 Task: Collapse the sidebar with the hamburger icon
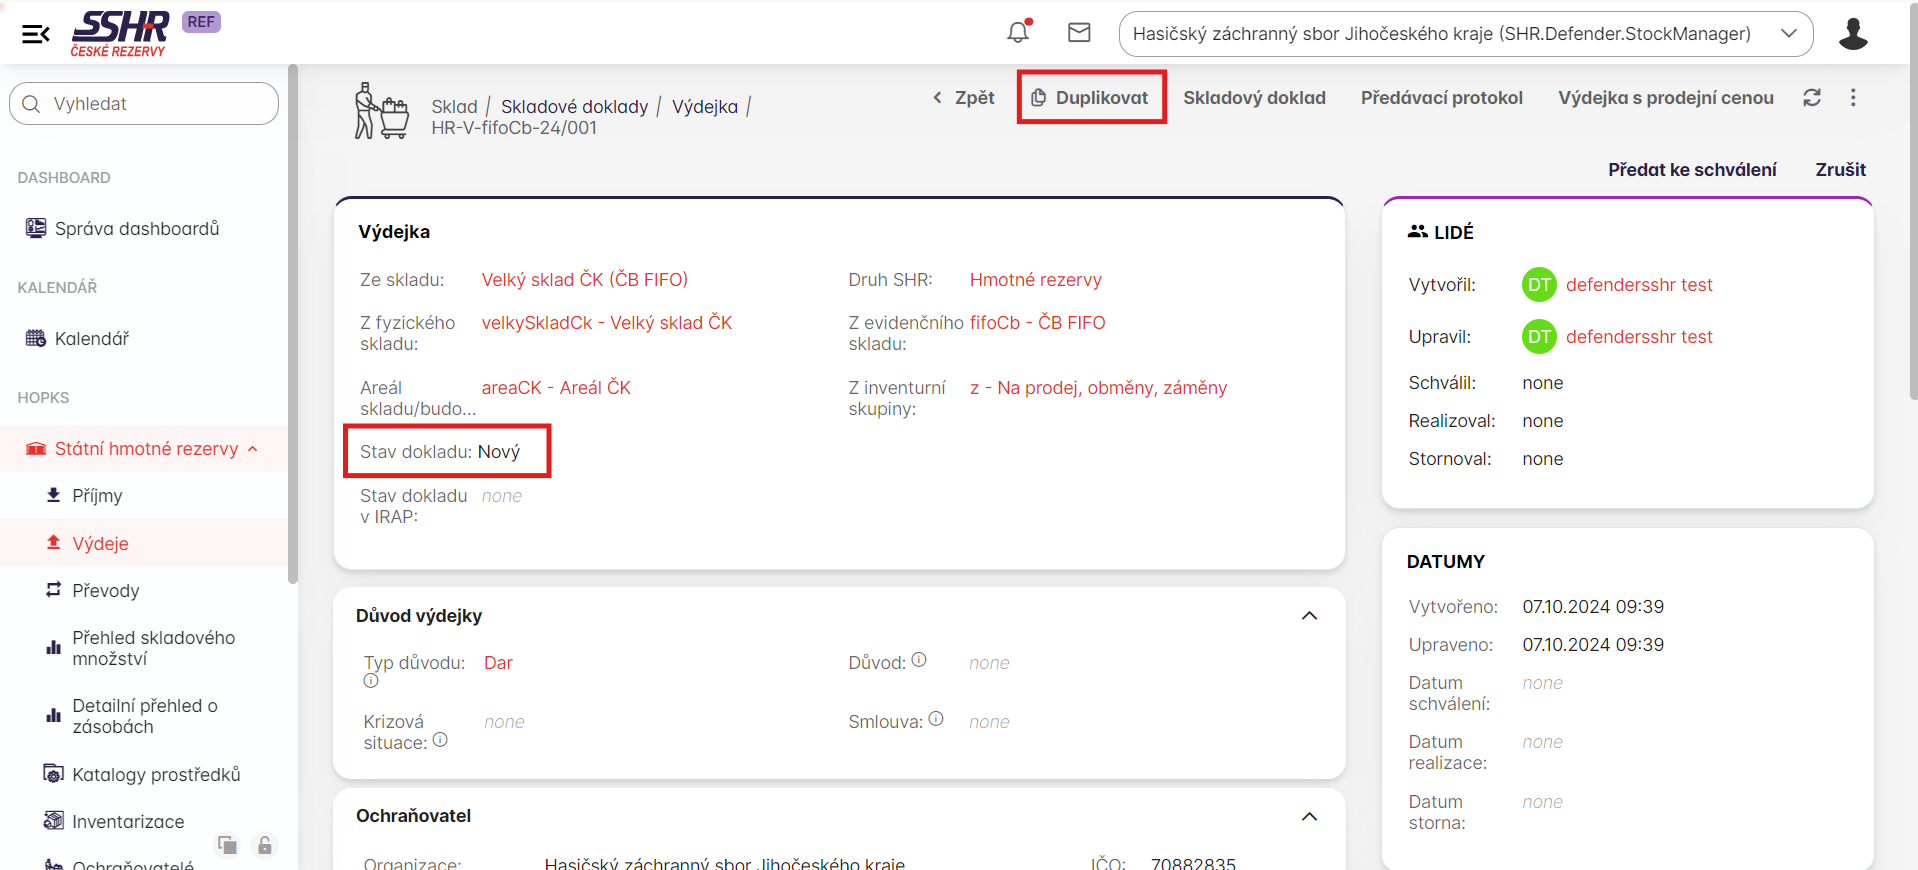pos(36,34)
